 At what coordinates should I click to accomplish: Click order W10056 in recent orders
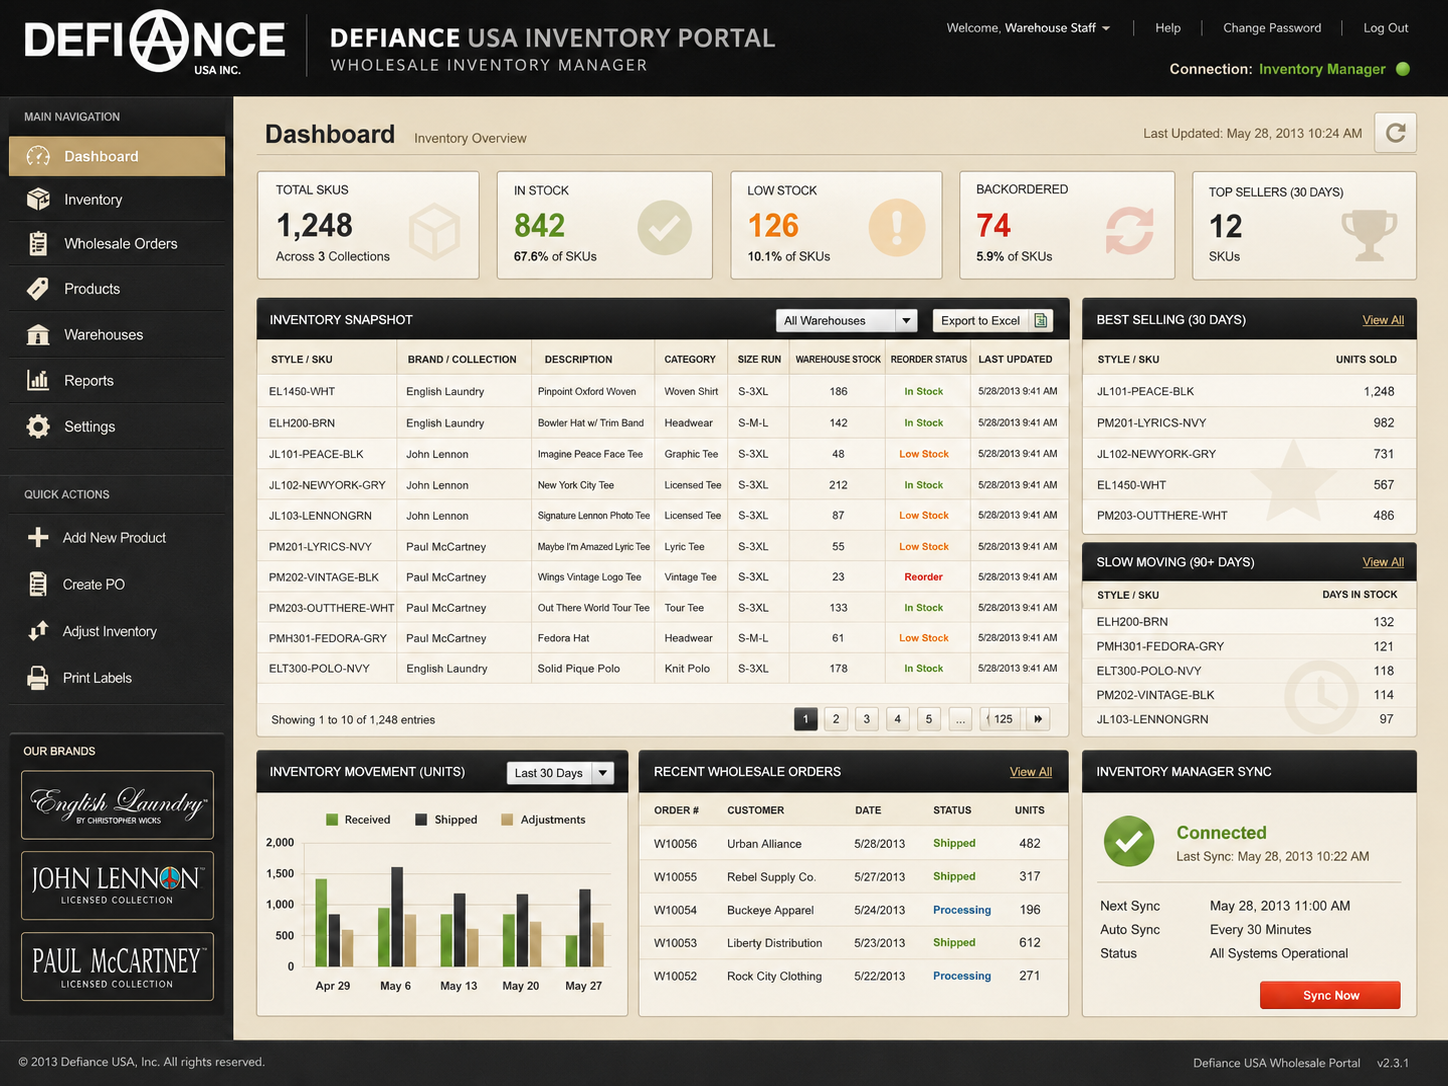[675, 844]
